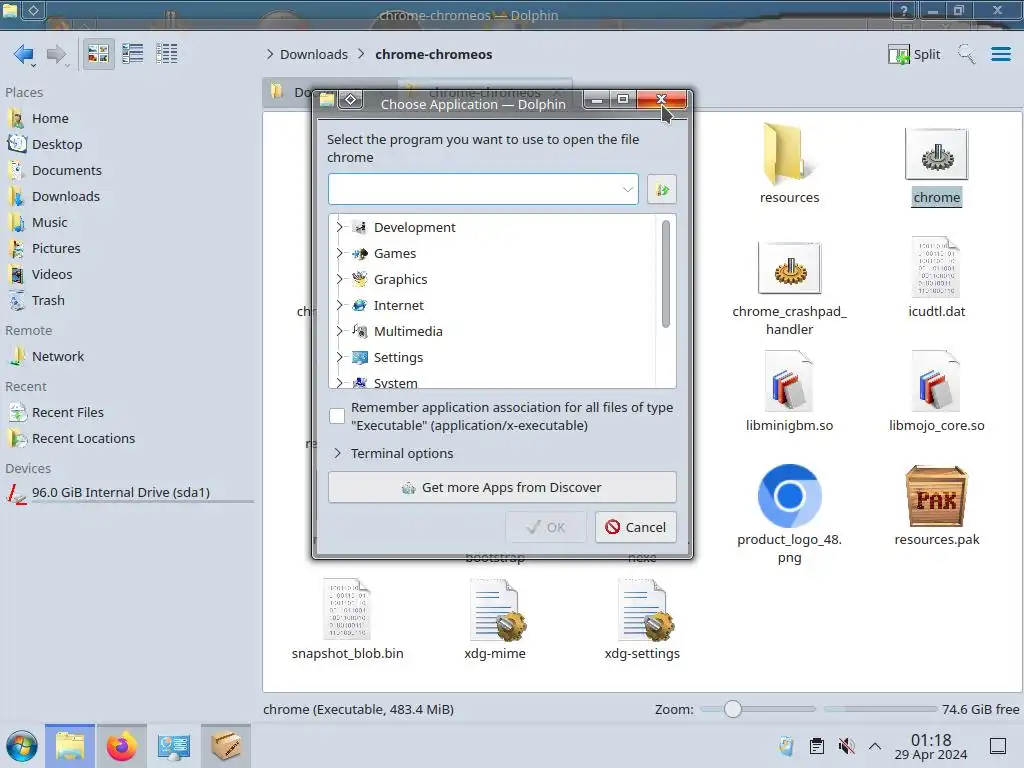Screen dimensions: 1024x768
Task: Open program name combo box dropdown arrow
Action: (627, 189)
